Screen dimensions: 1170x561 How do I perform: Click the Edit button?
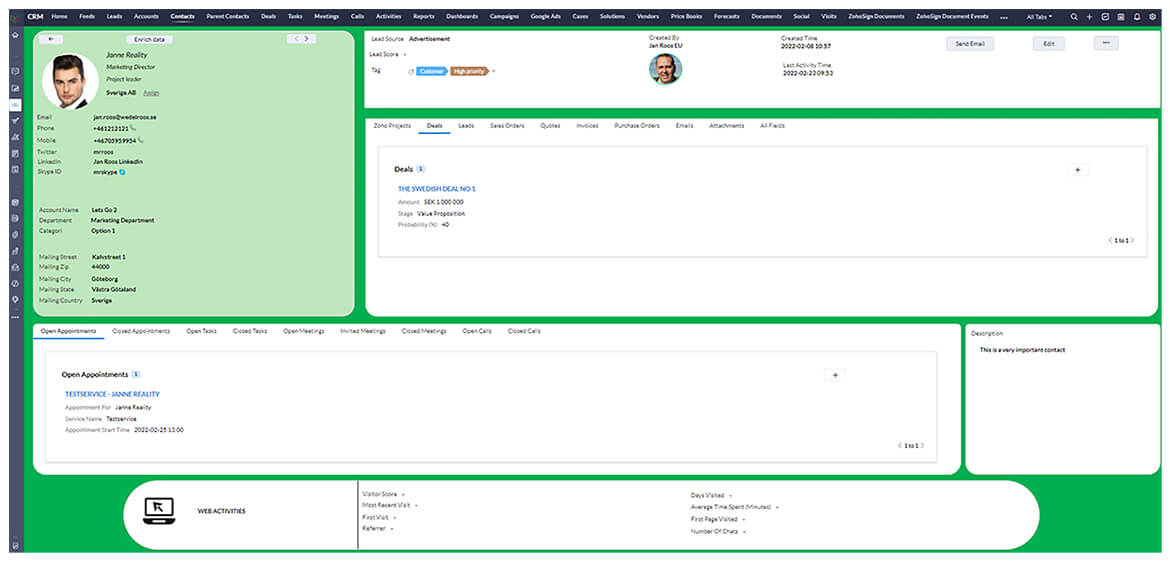[1048, 43]
